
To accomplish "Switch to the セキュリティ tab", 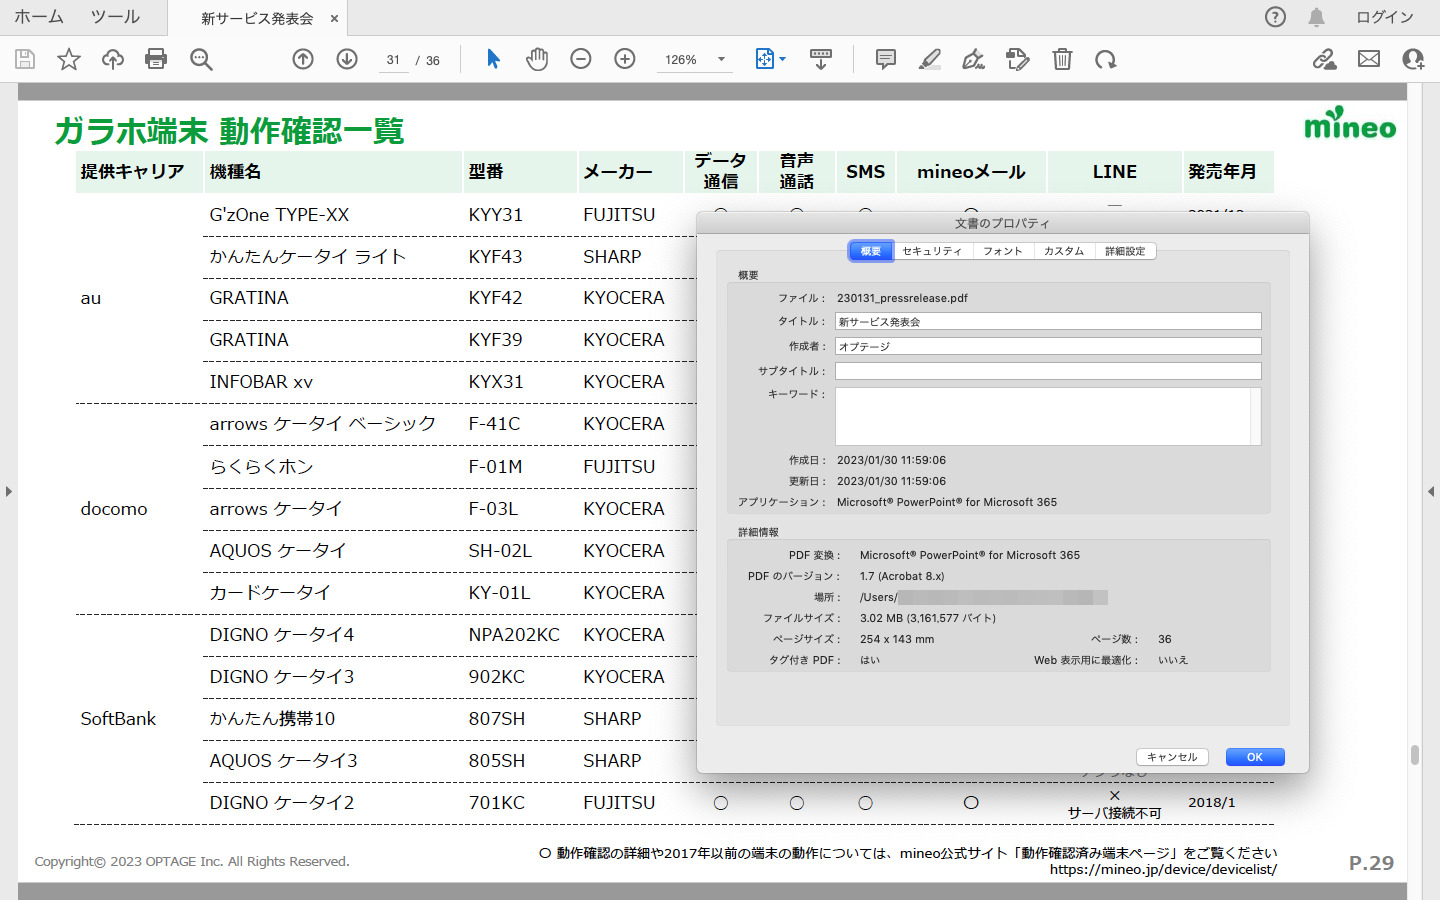I will point(931,251).
